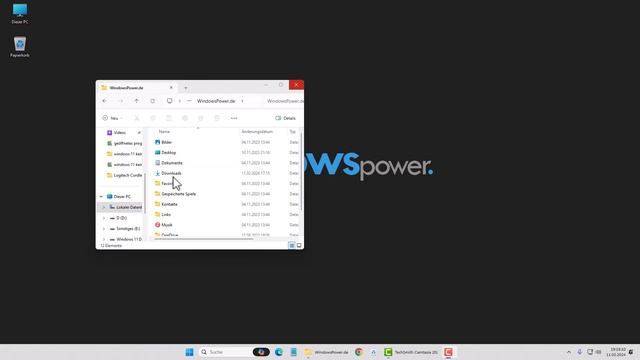The height and width of the screenshot is (360, 640).
Task: Add a new Explorer tab
Action: click(186, 88)
